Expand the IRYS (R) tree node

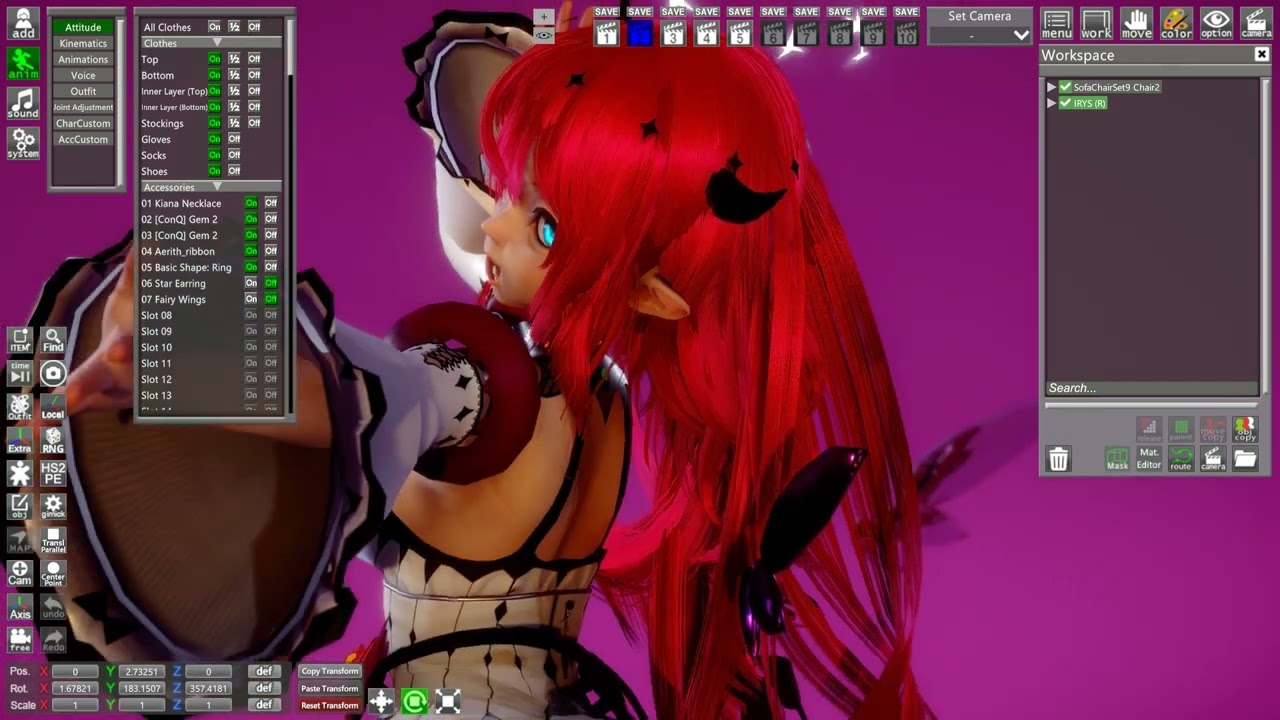[x=1051, y=103]
